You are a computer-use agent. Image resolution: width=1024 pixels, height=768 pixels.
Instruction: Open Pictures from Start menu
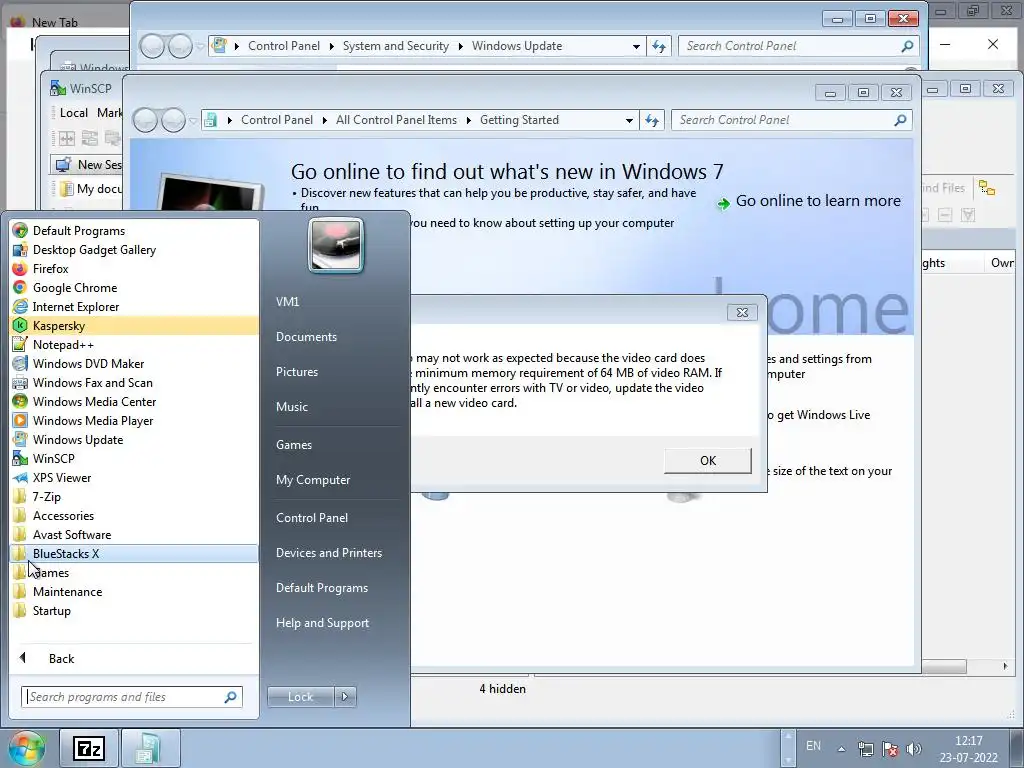pyautogui.click(x=296, y=372)
